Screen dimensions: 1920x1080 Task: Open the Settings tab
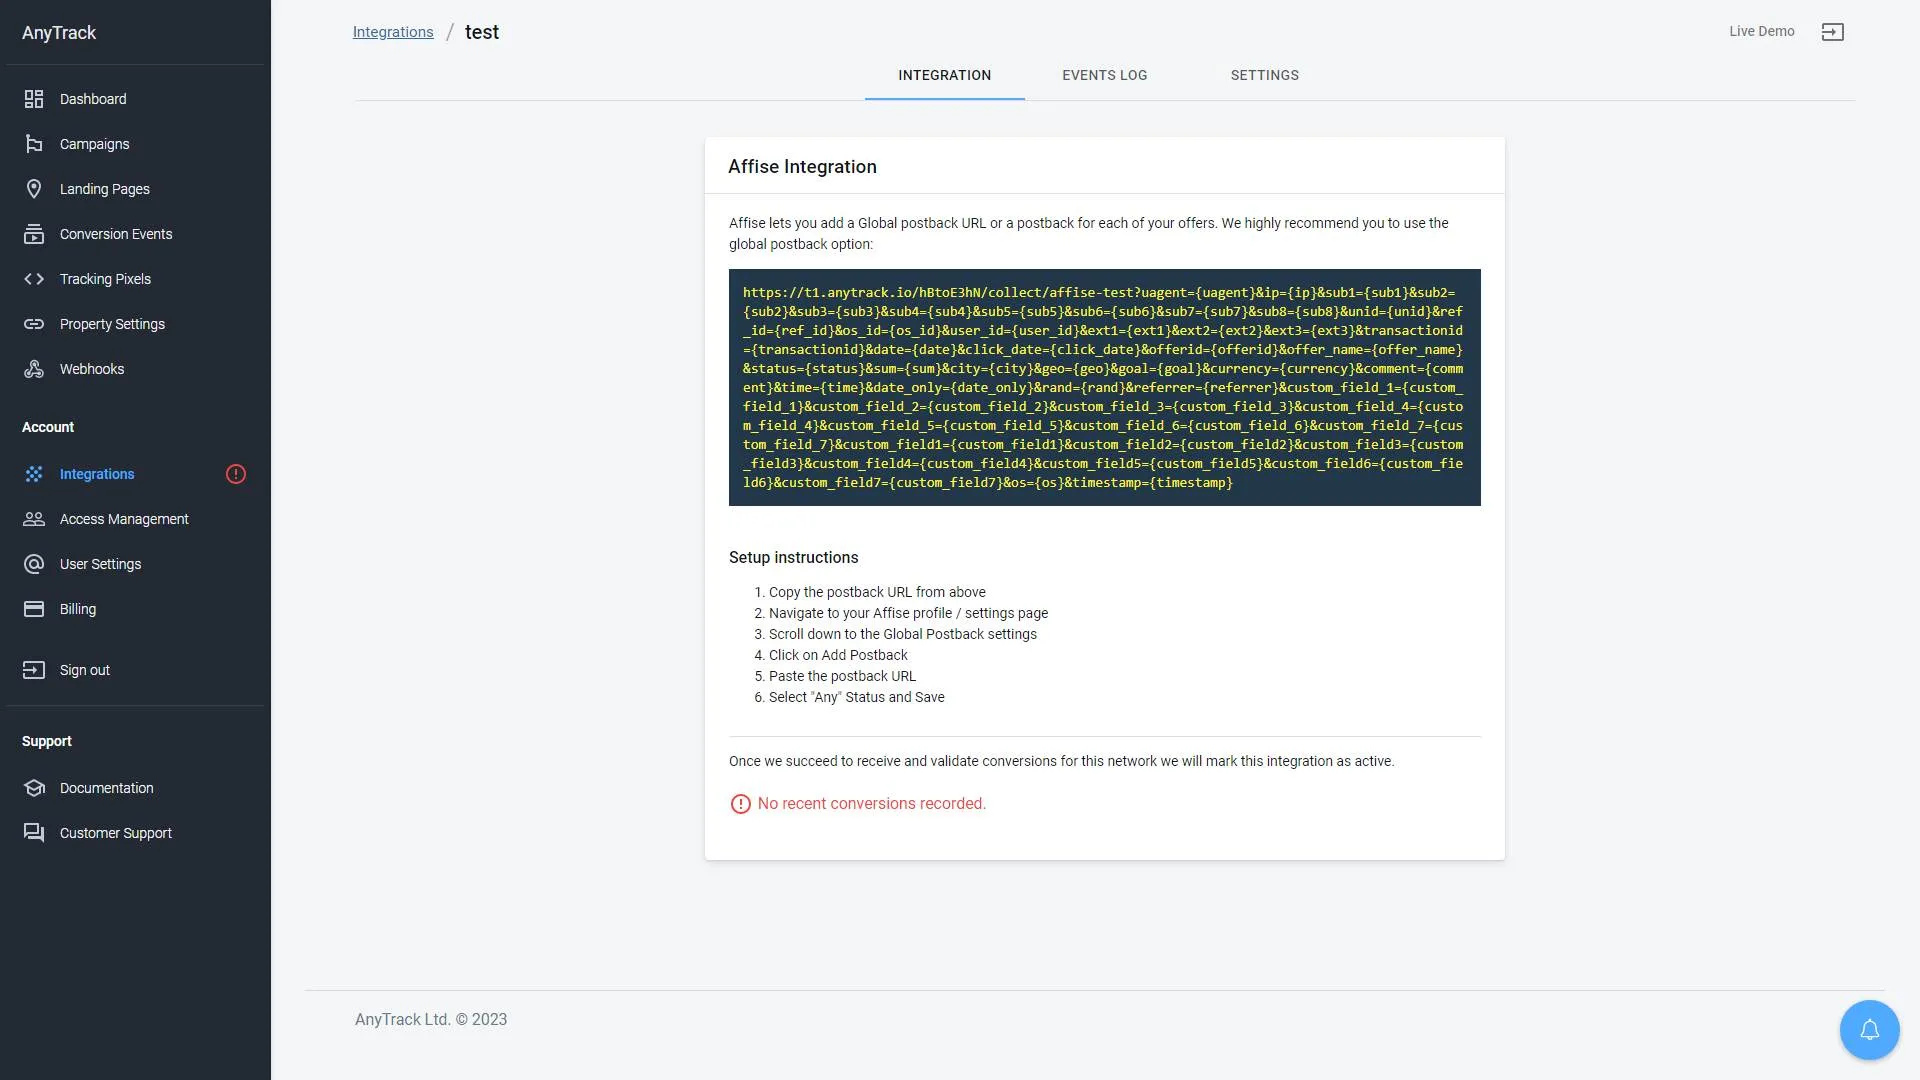coord(1264,75)
